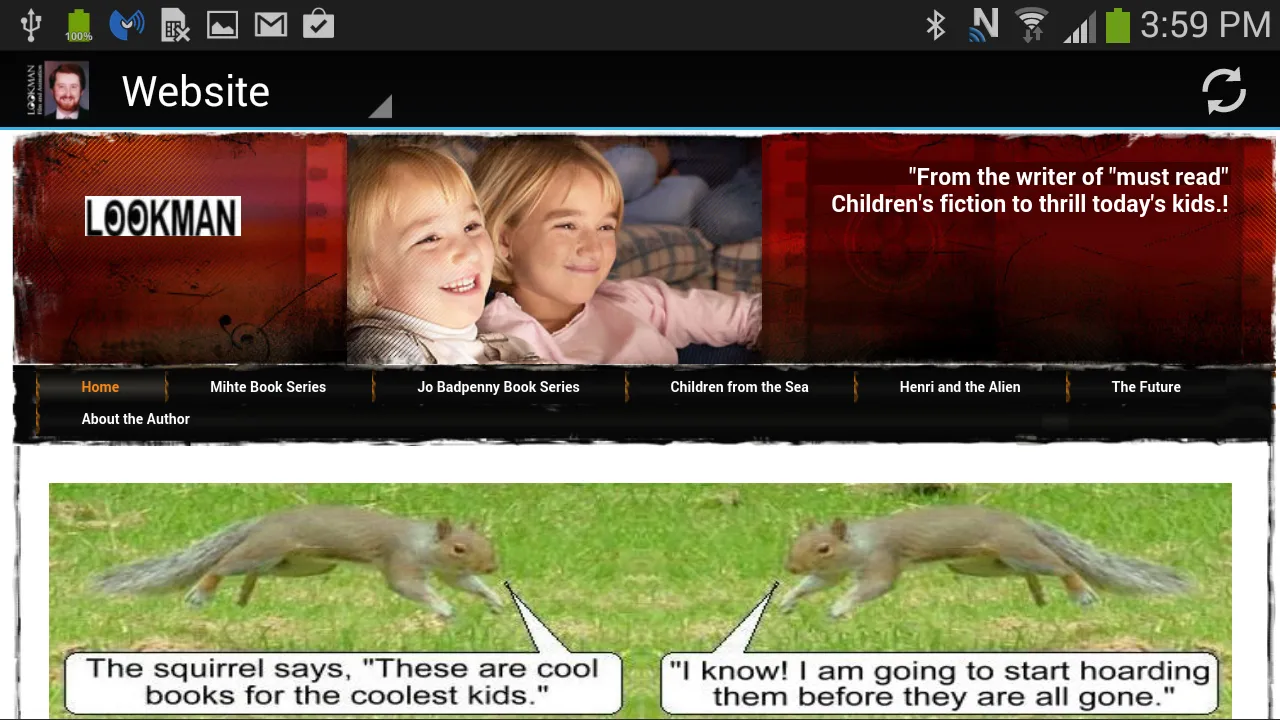This screenshot has width=1280, height=720.
Task: Open the Jo Badpenny Book Series page
Action: 498,387
